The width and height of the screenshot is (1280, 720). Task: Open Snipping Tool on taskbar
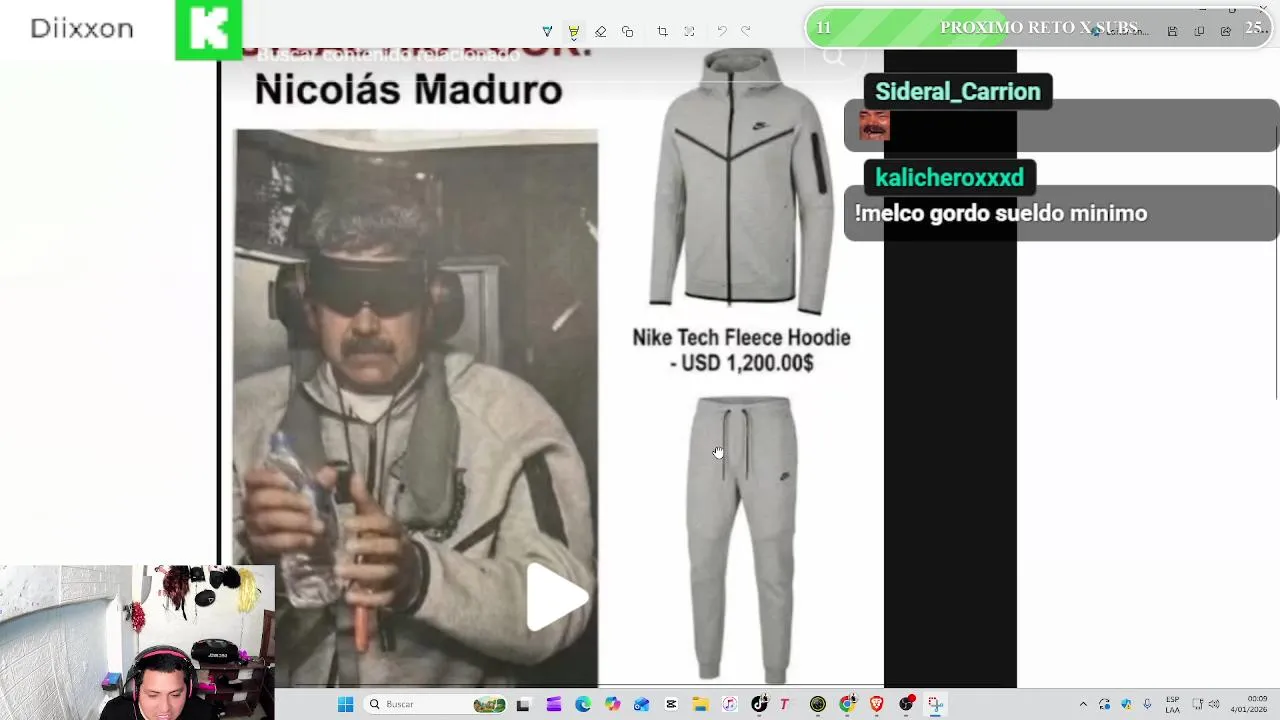pos(935,704)
